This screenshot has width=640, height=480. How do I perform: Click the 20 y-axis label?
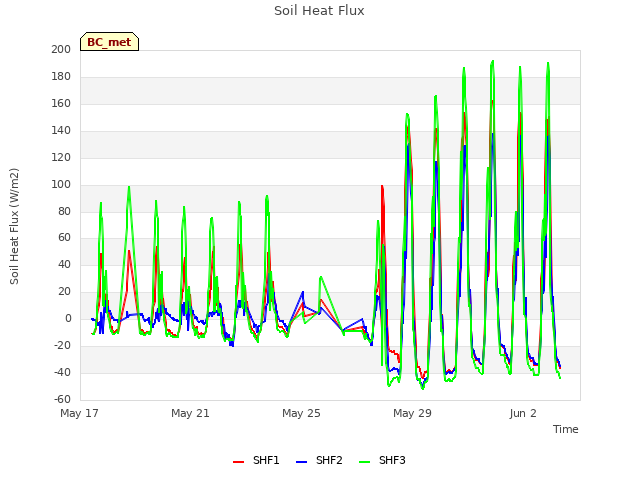(64, 291)
